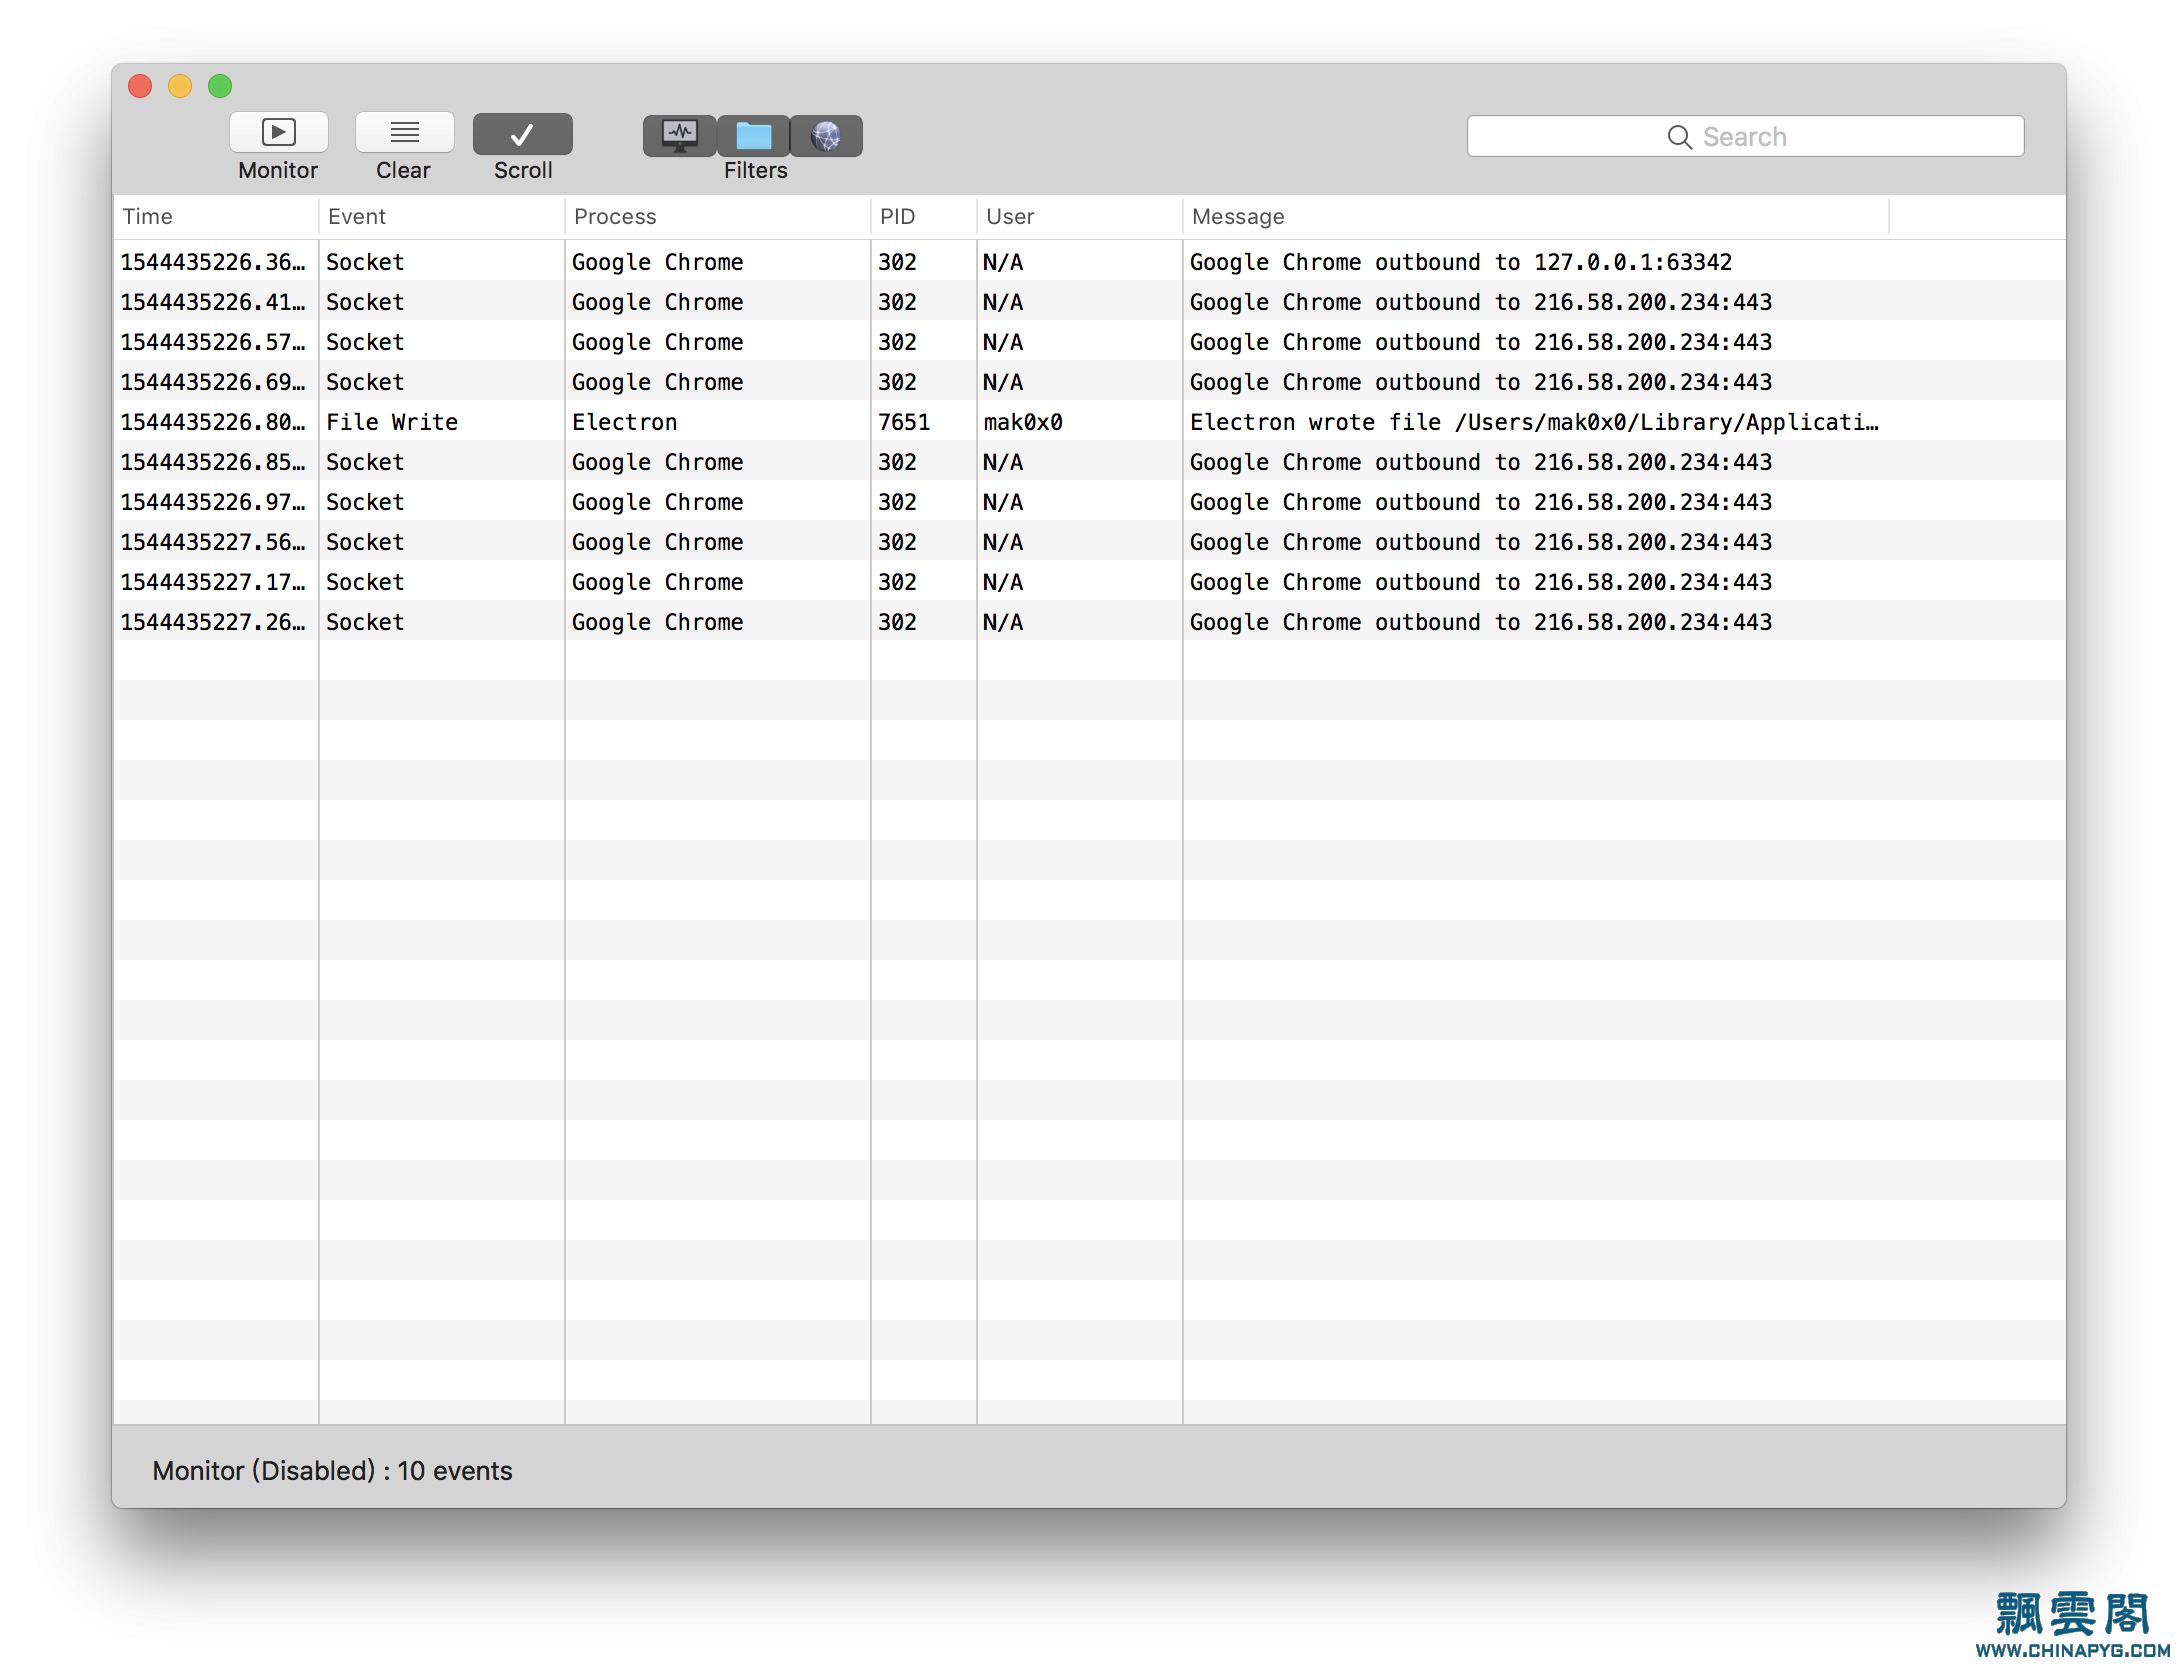Sort by the Time column header

click(216, 216)
